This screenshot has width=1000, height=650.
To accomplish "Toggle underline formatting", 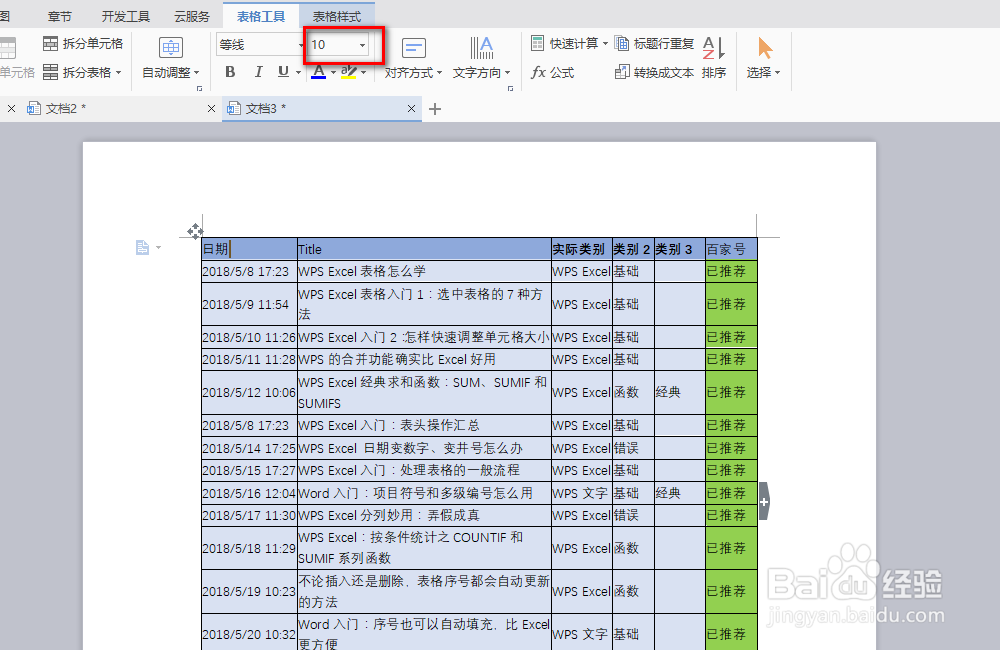I will [284, 72].
